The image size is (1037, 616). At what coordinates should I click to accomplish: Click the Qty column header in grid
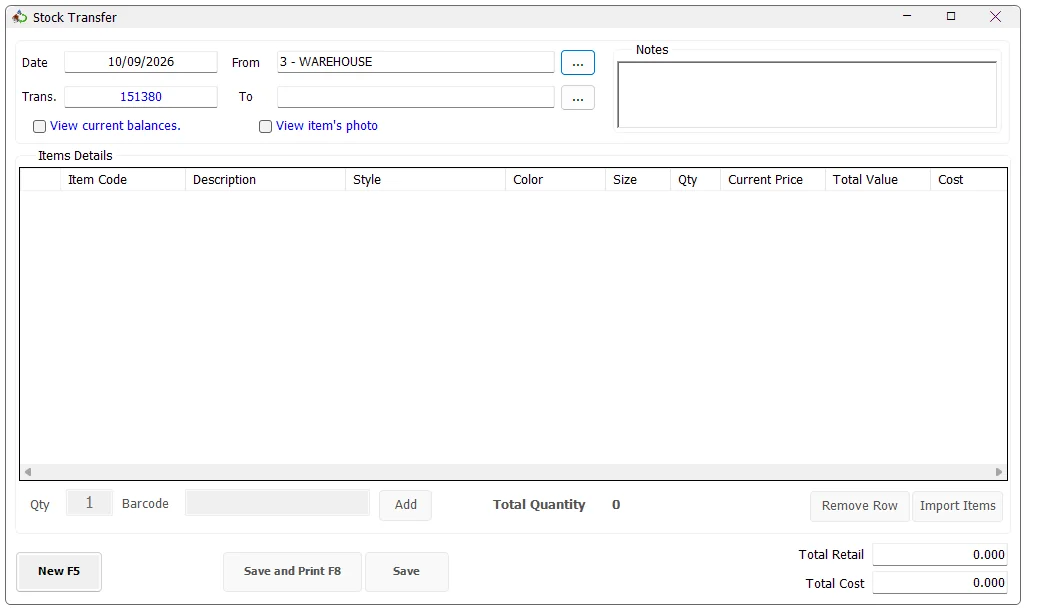coord(696,180)
